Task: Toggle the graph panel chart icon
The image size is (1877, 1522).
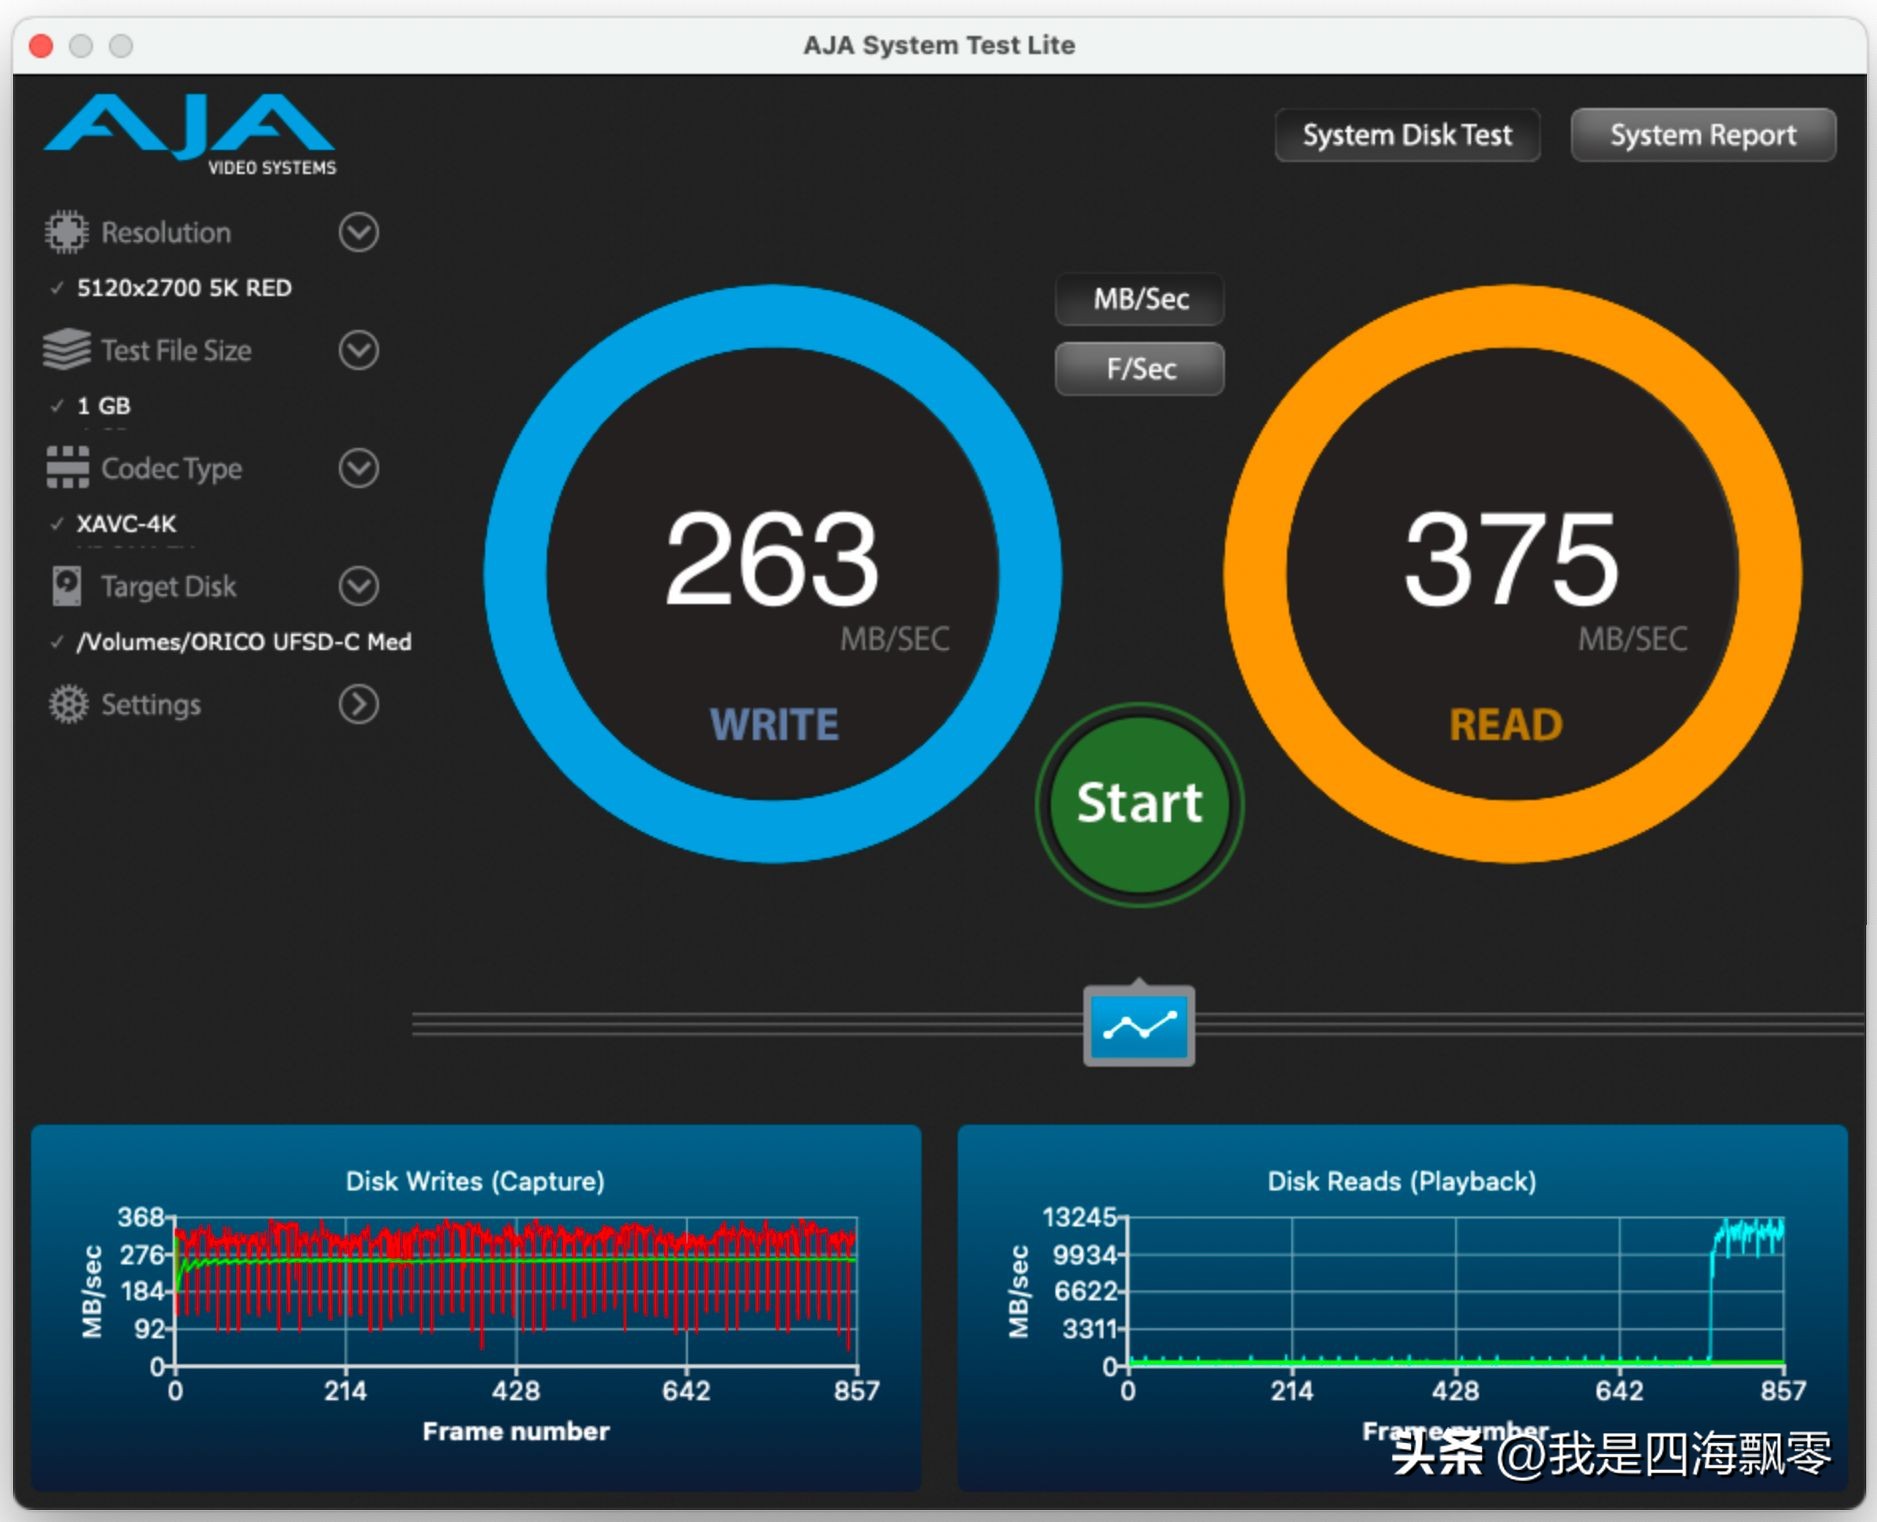Action: click(1139, 1025)
